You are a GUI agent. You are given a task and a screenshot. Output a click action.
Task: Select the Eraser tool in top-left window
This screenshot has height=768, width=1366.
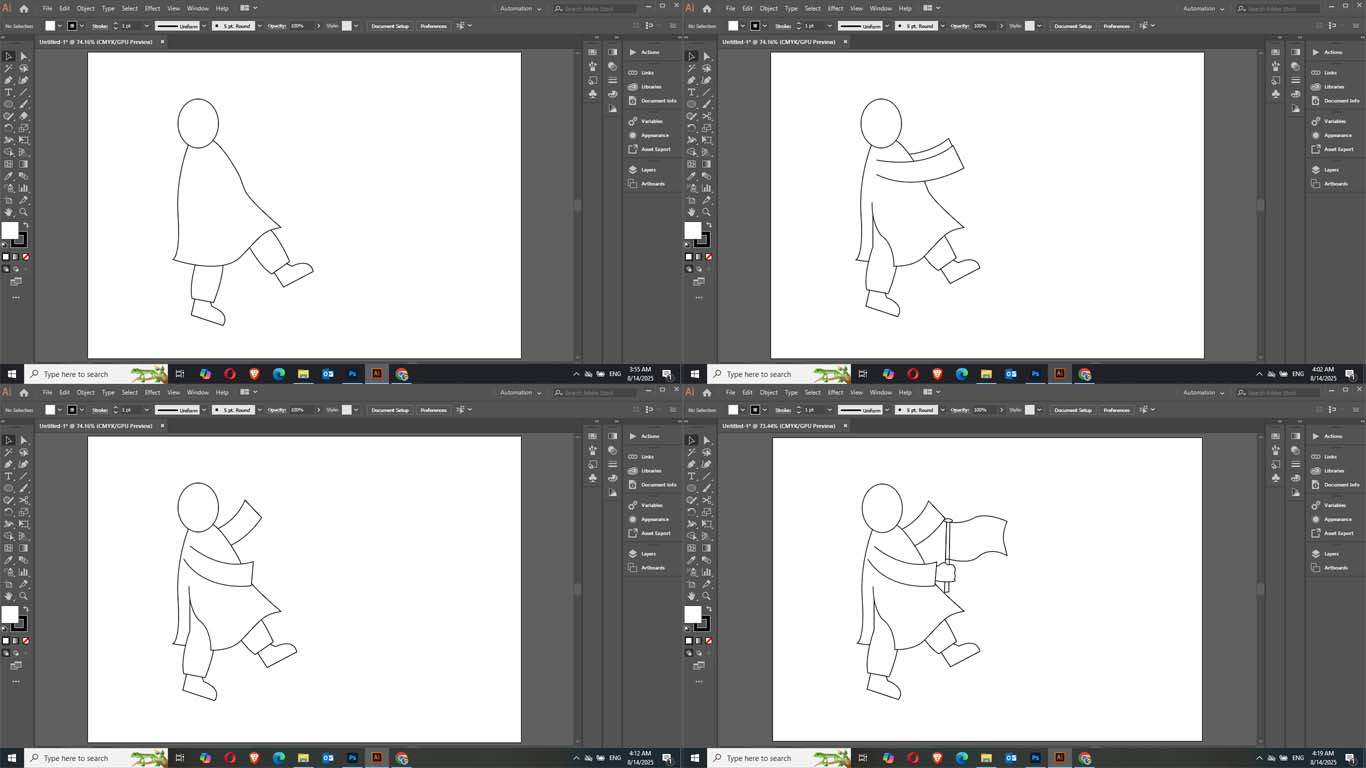click(23, 116)
